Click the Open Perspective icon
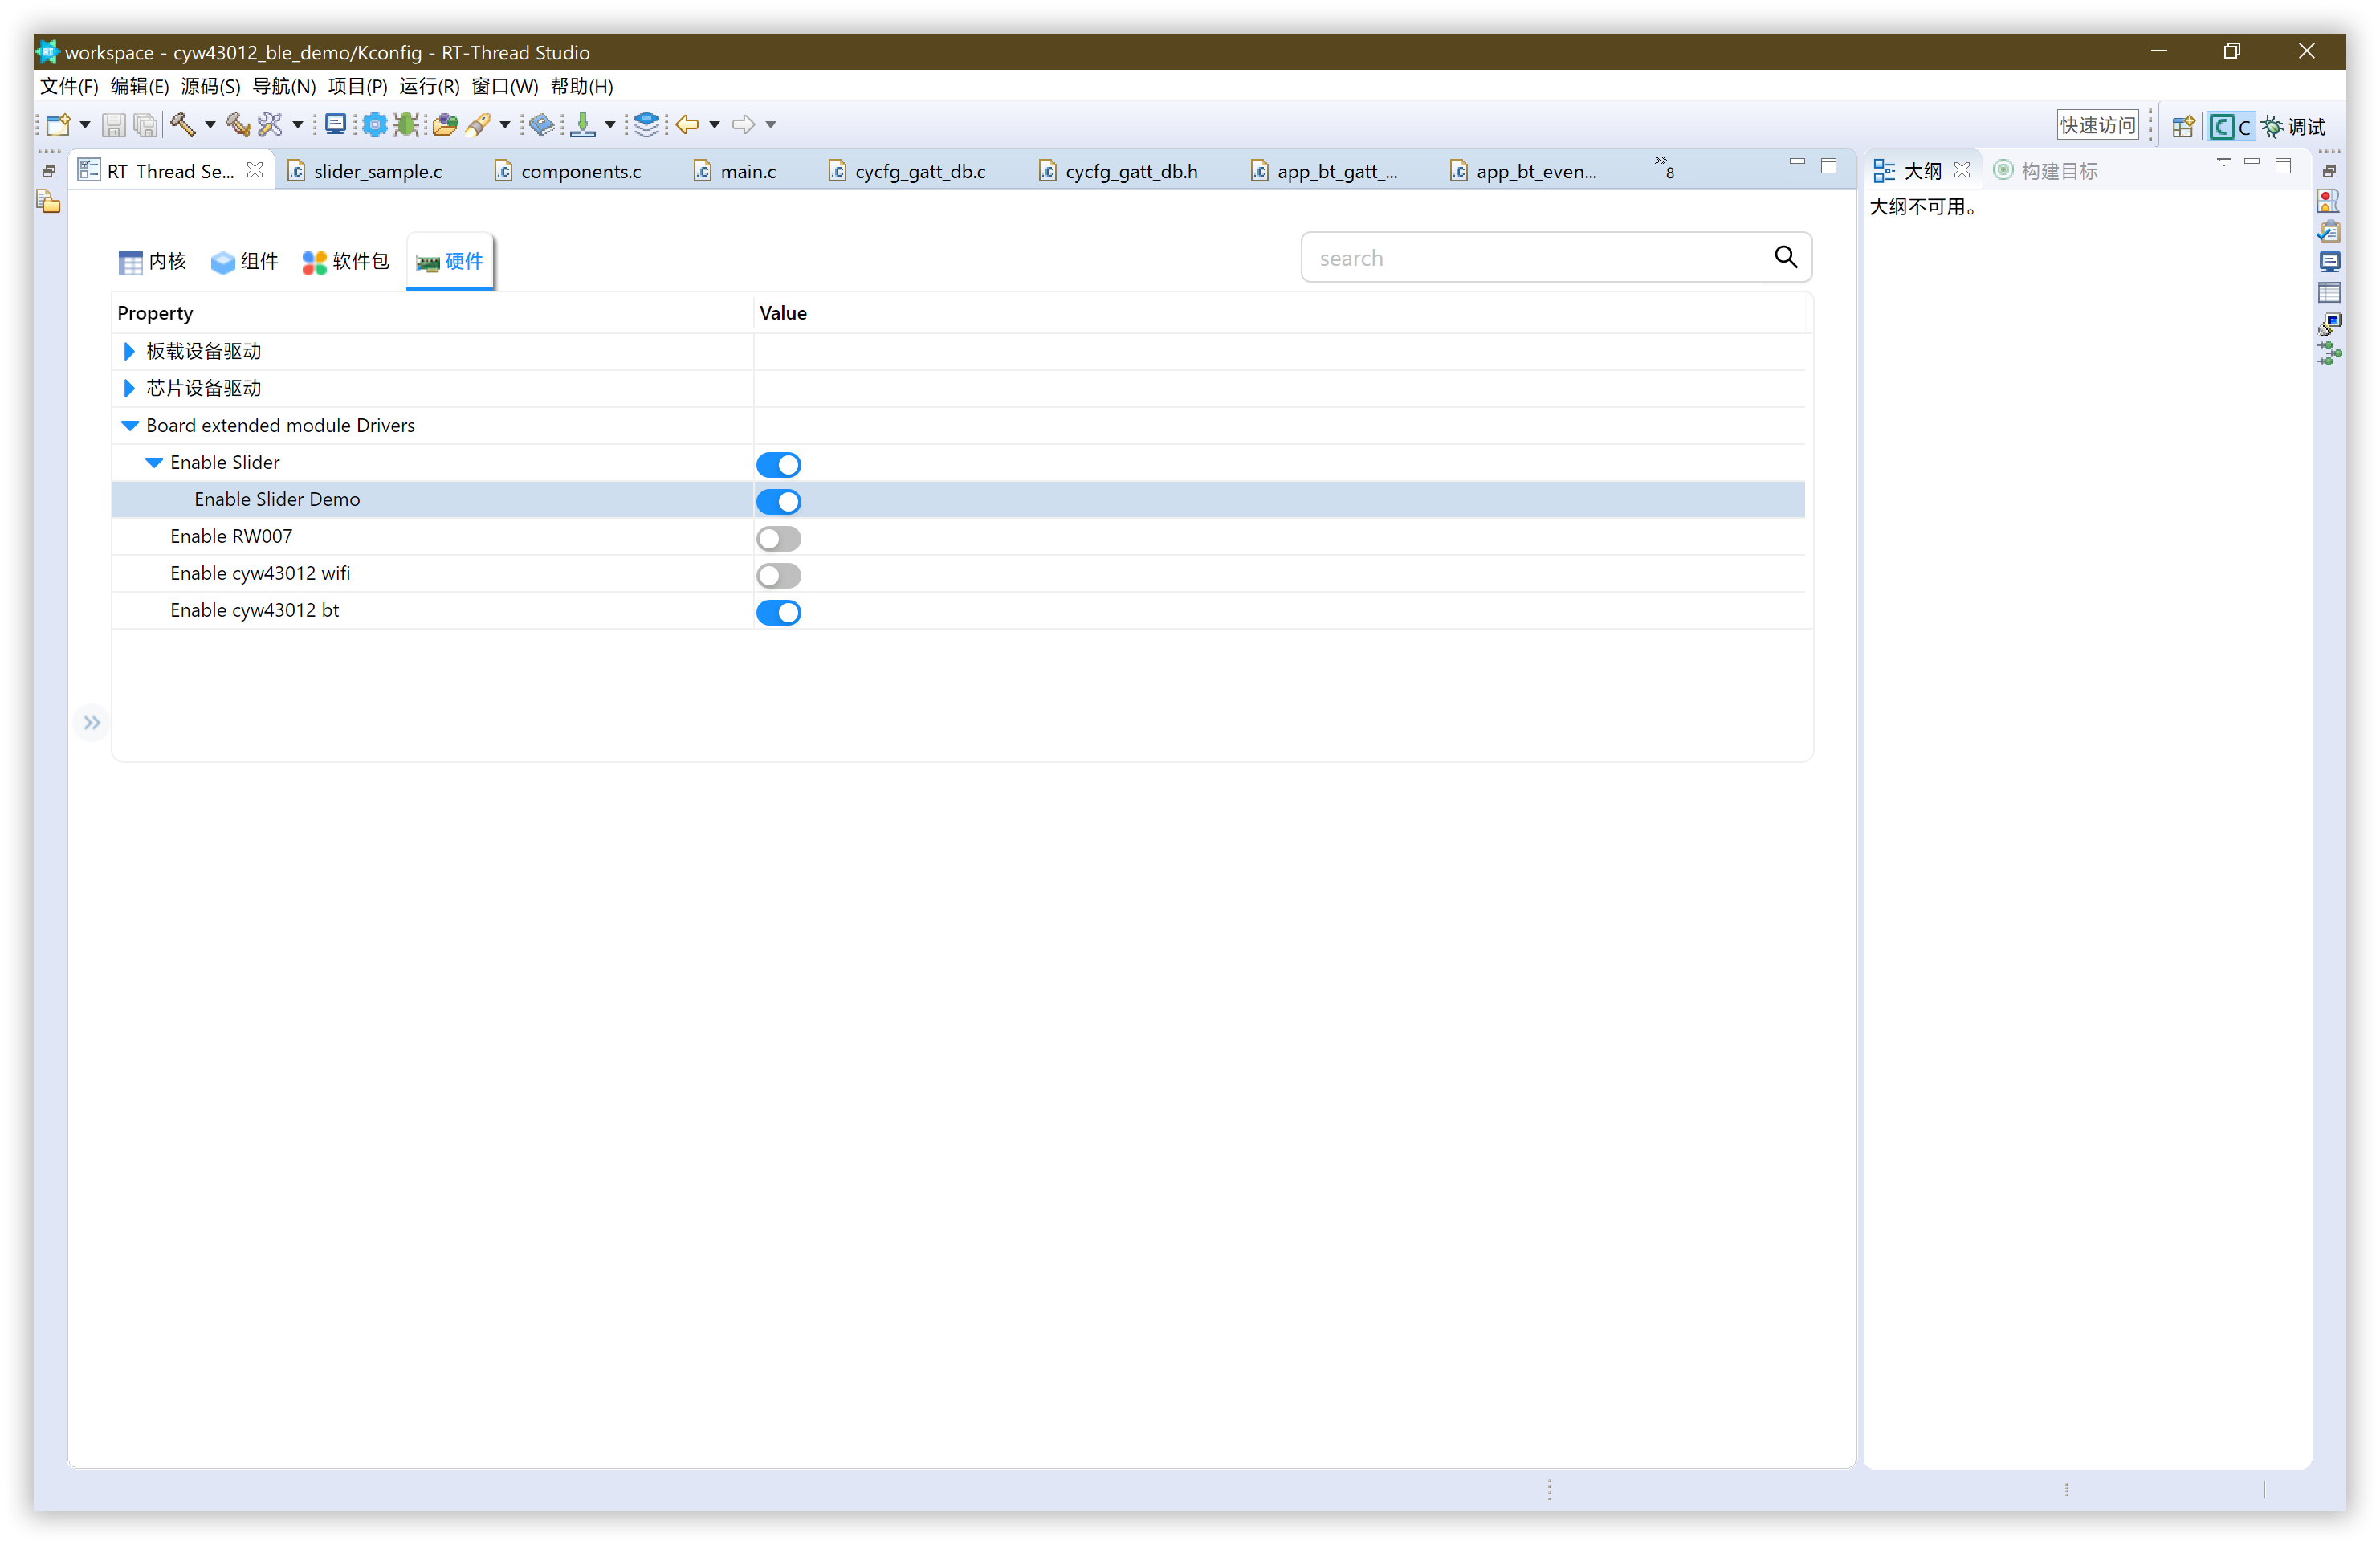This screenshot has width=2380, height=1545. pos(2183,126)
